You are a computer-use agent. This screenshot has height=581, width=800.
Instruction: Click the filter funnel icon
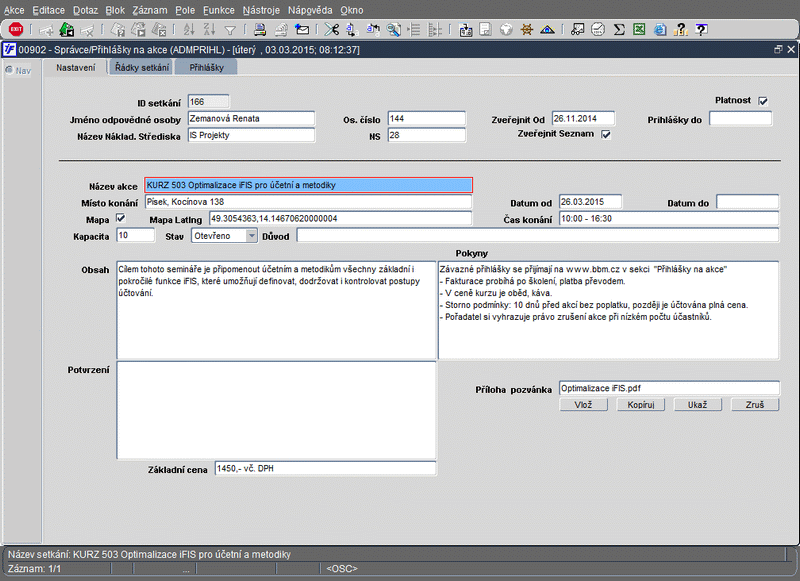tap(230, 31)
